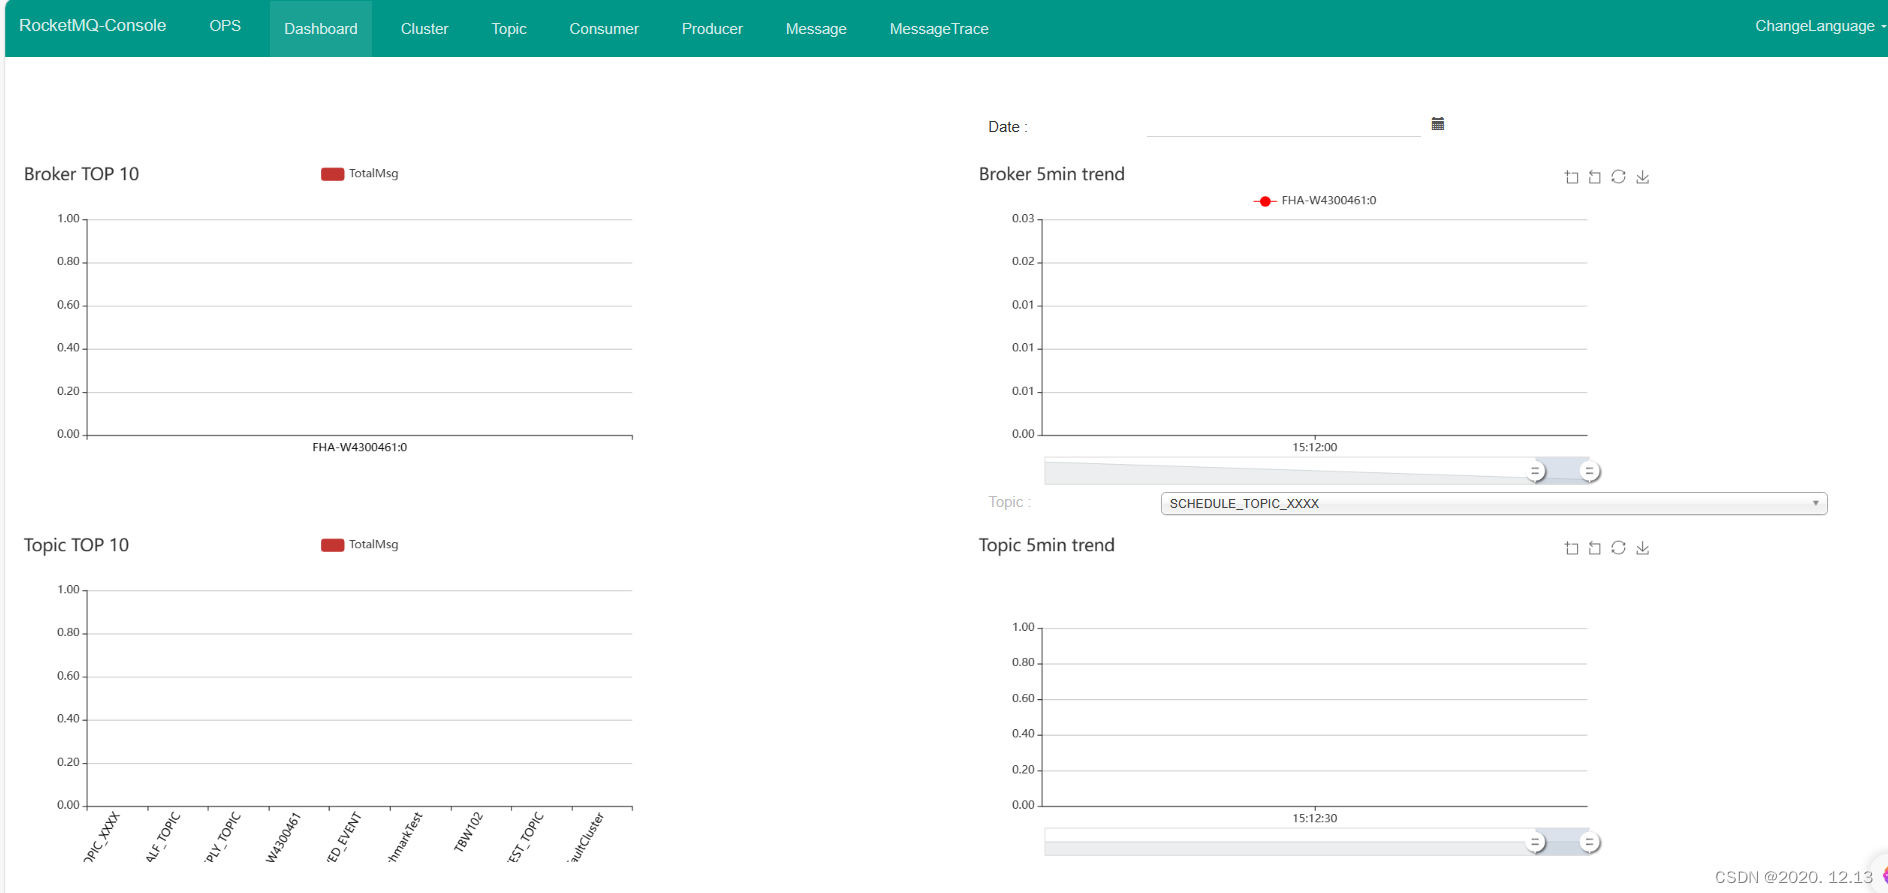Go to the Message tab
This screenshot has height=893, width=1888.
[816, 28]
